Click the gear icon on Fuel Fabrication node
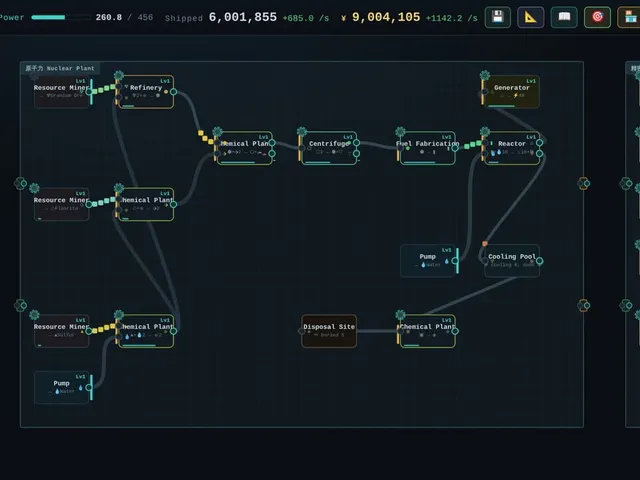 [x=400, y=131]
